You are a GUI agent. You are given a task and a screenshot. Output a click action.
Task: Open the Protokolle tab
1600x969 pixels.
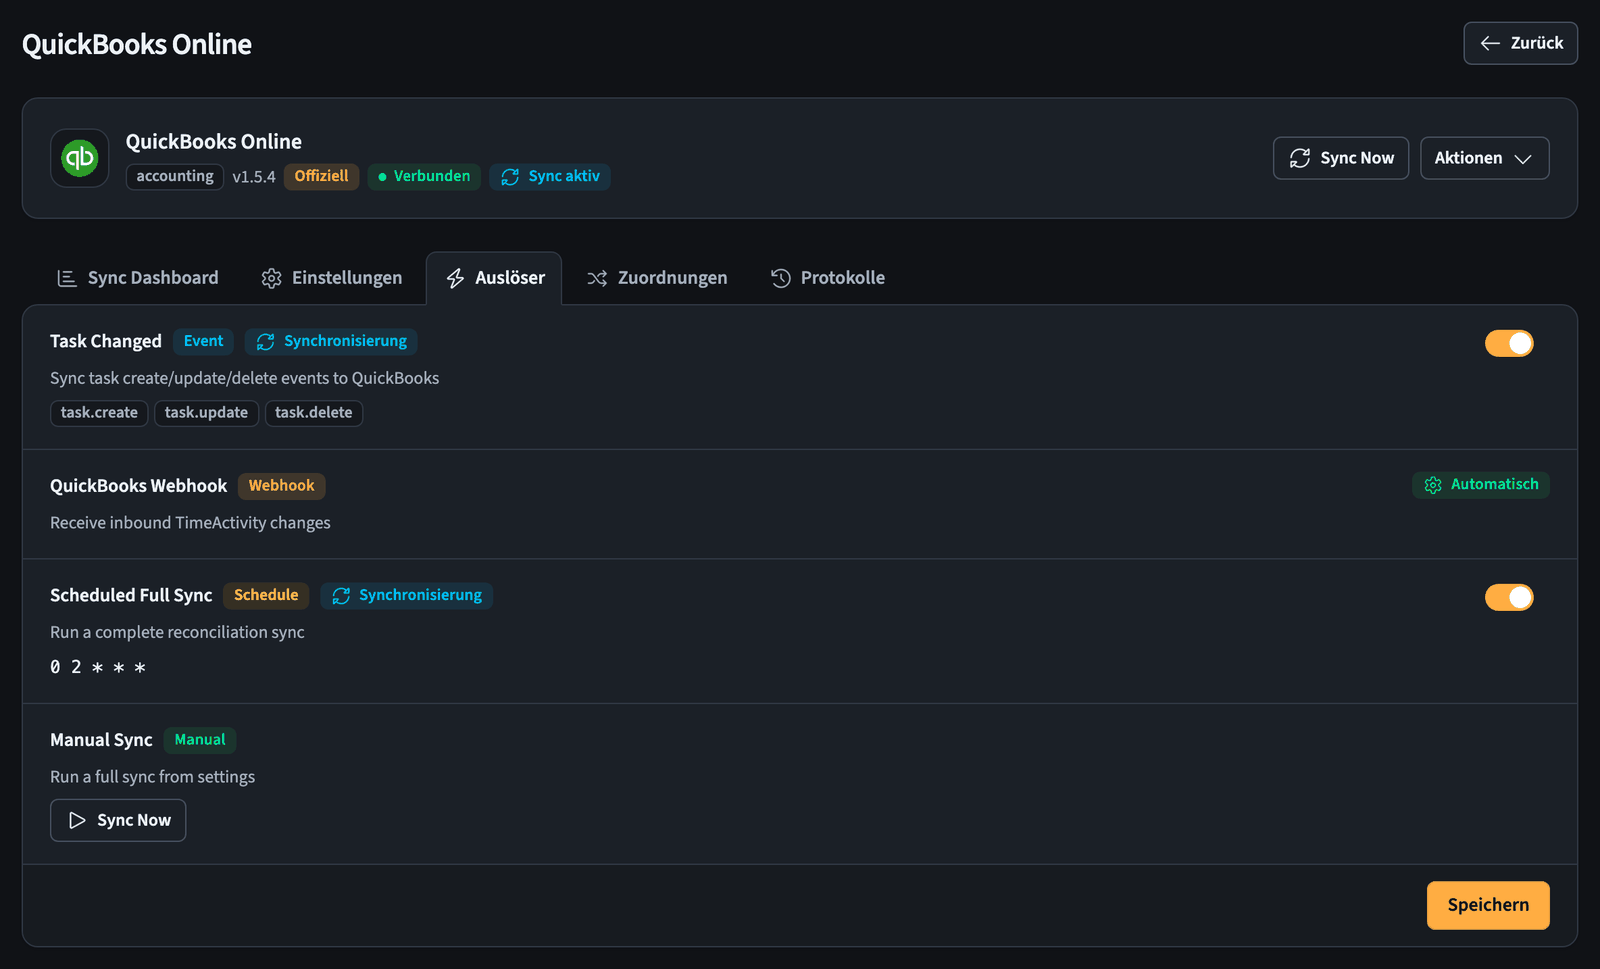click(x=828, y=278)
